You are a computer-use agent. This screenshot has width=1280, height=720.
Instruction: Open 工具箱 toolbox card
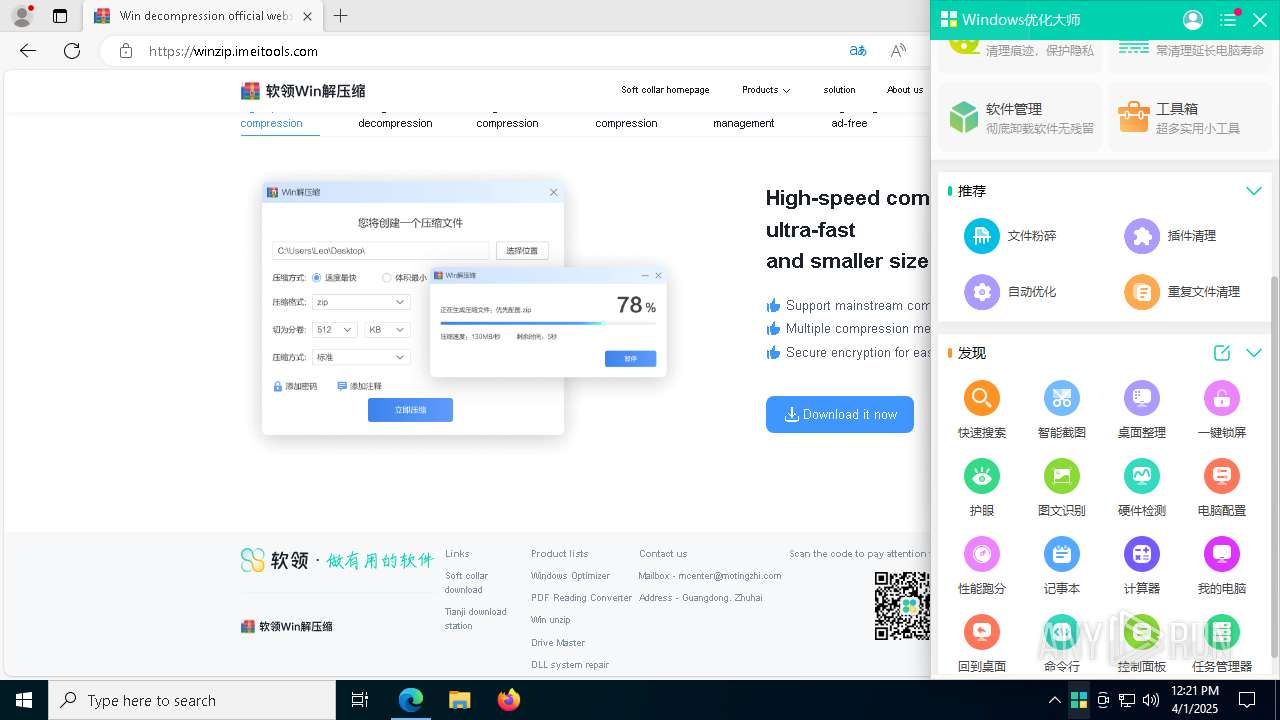1192,117
